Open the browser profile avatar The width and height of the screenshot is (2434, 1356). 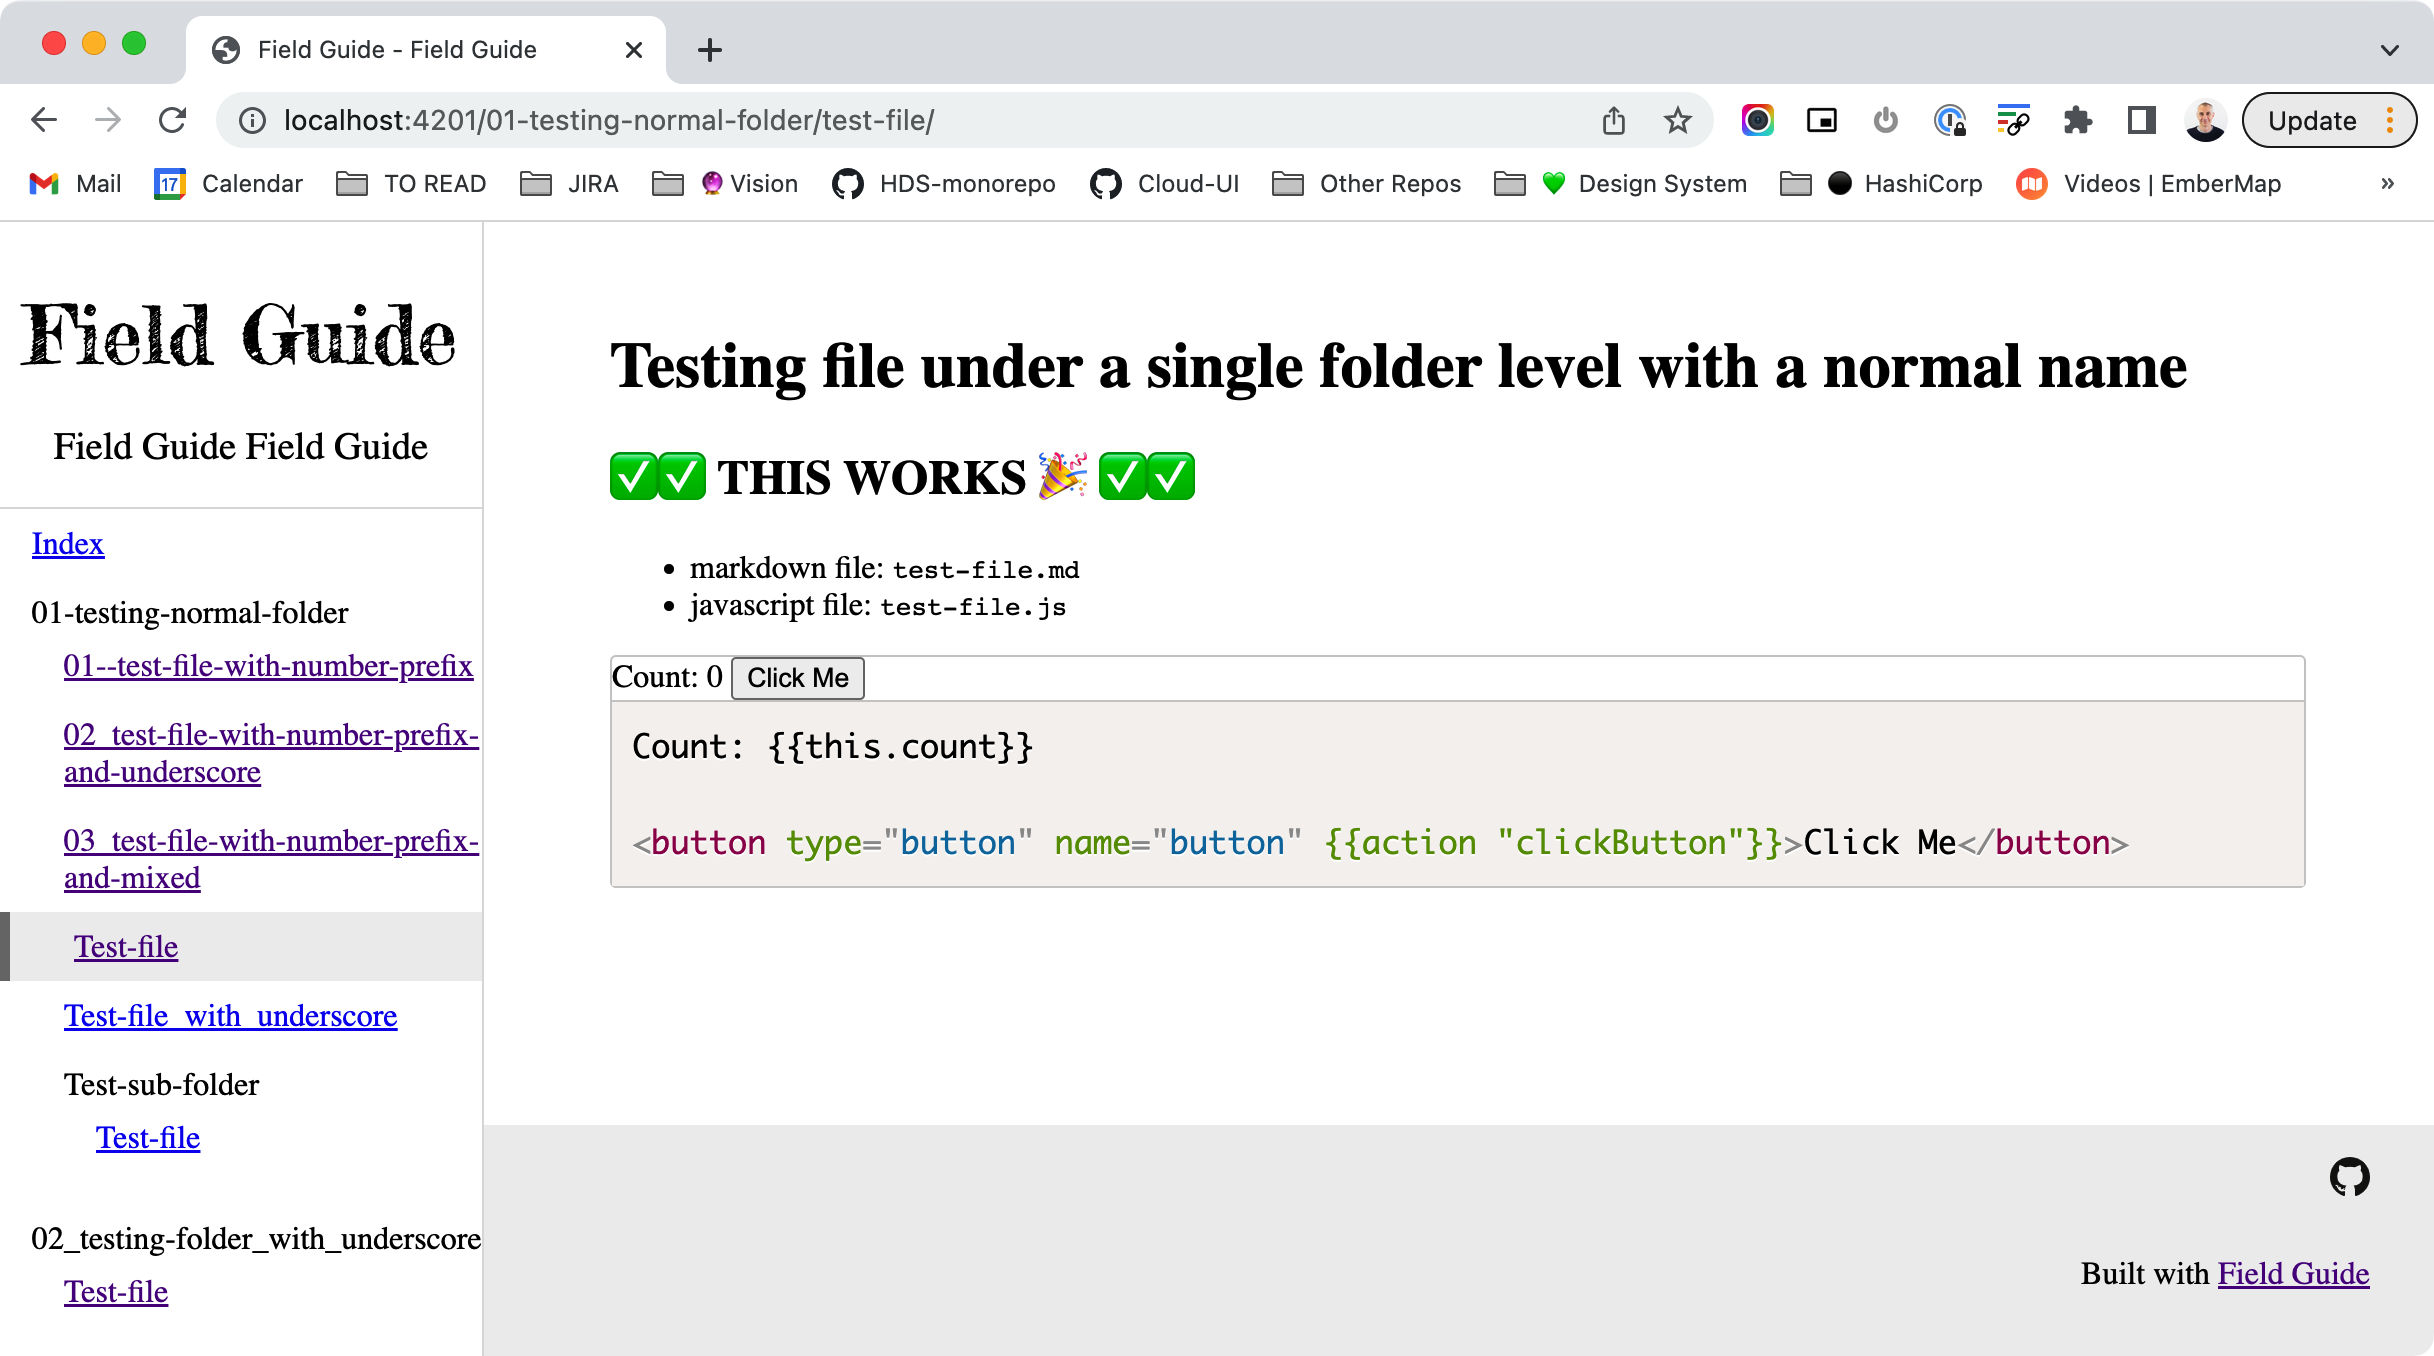[x=2205, y=120]
